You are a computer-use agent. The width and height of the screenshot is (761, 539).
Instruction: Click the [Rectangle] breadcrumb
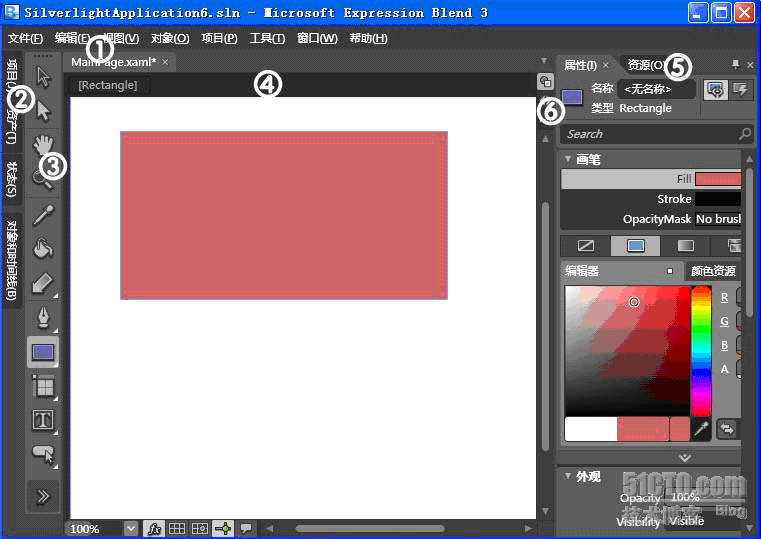point(108,85)
